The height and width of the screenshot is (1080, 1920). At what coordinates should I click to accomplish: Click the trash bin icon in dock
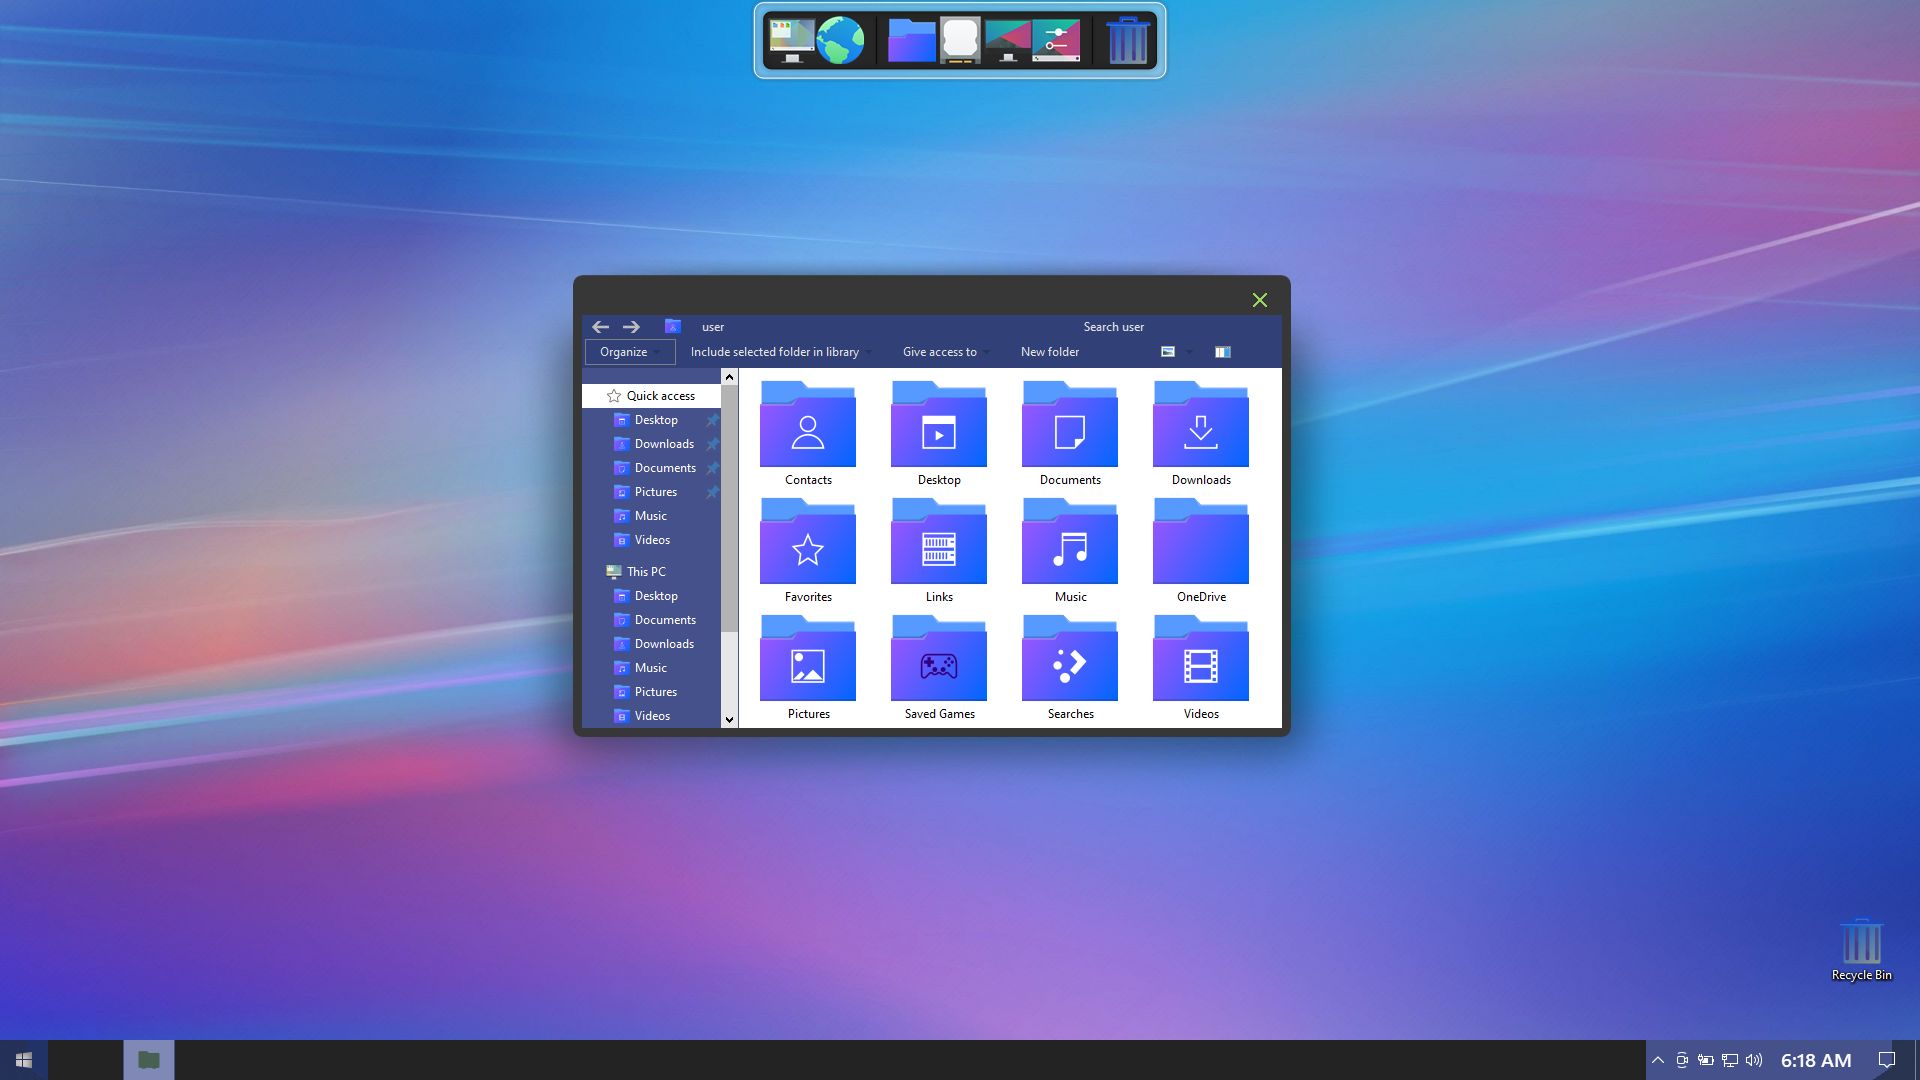coord(1127,41)
